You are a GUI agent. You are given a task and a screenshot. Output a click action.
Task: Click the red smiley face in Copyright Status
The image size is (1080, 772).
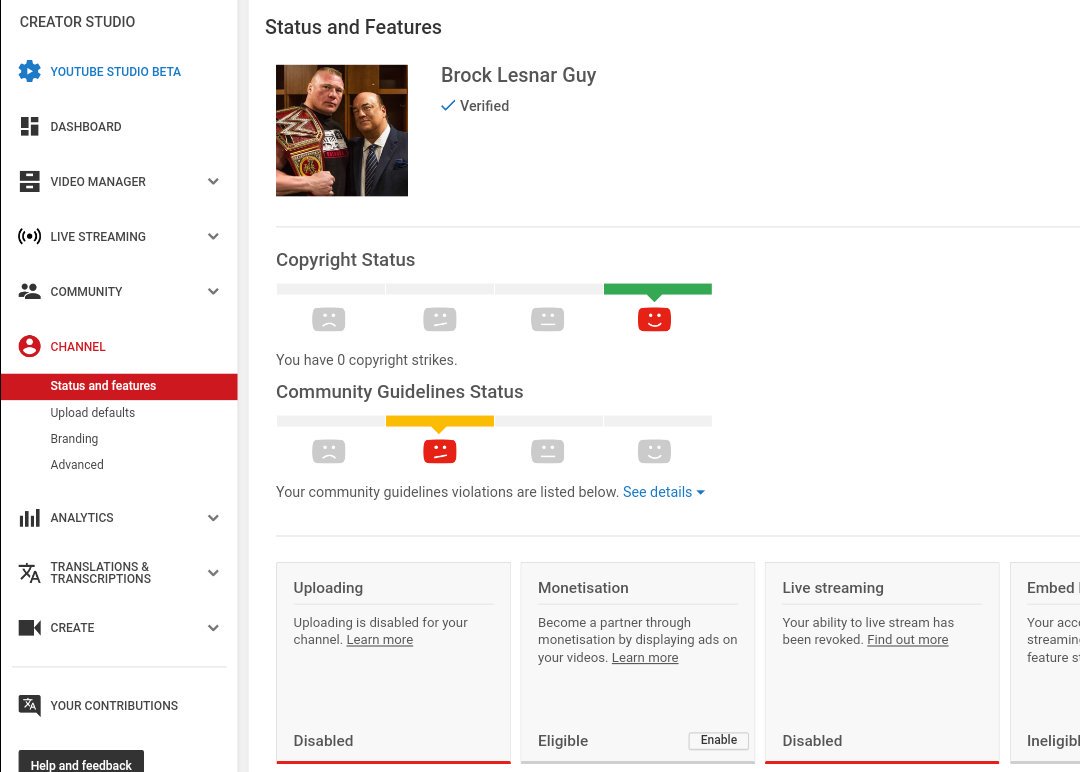point(654,320)
